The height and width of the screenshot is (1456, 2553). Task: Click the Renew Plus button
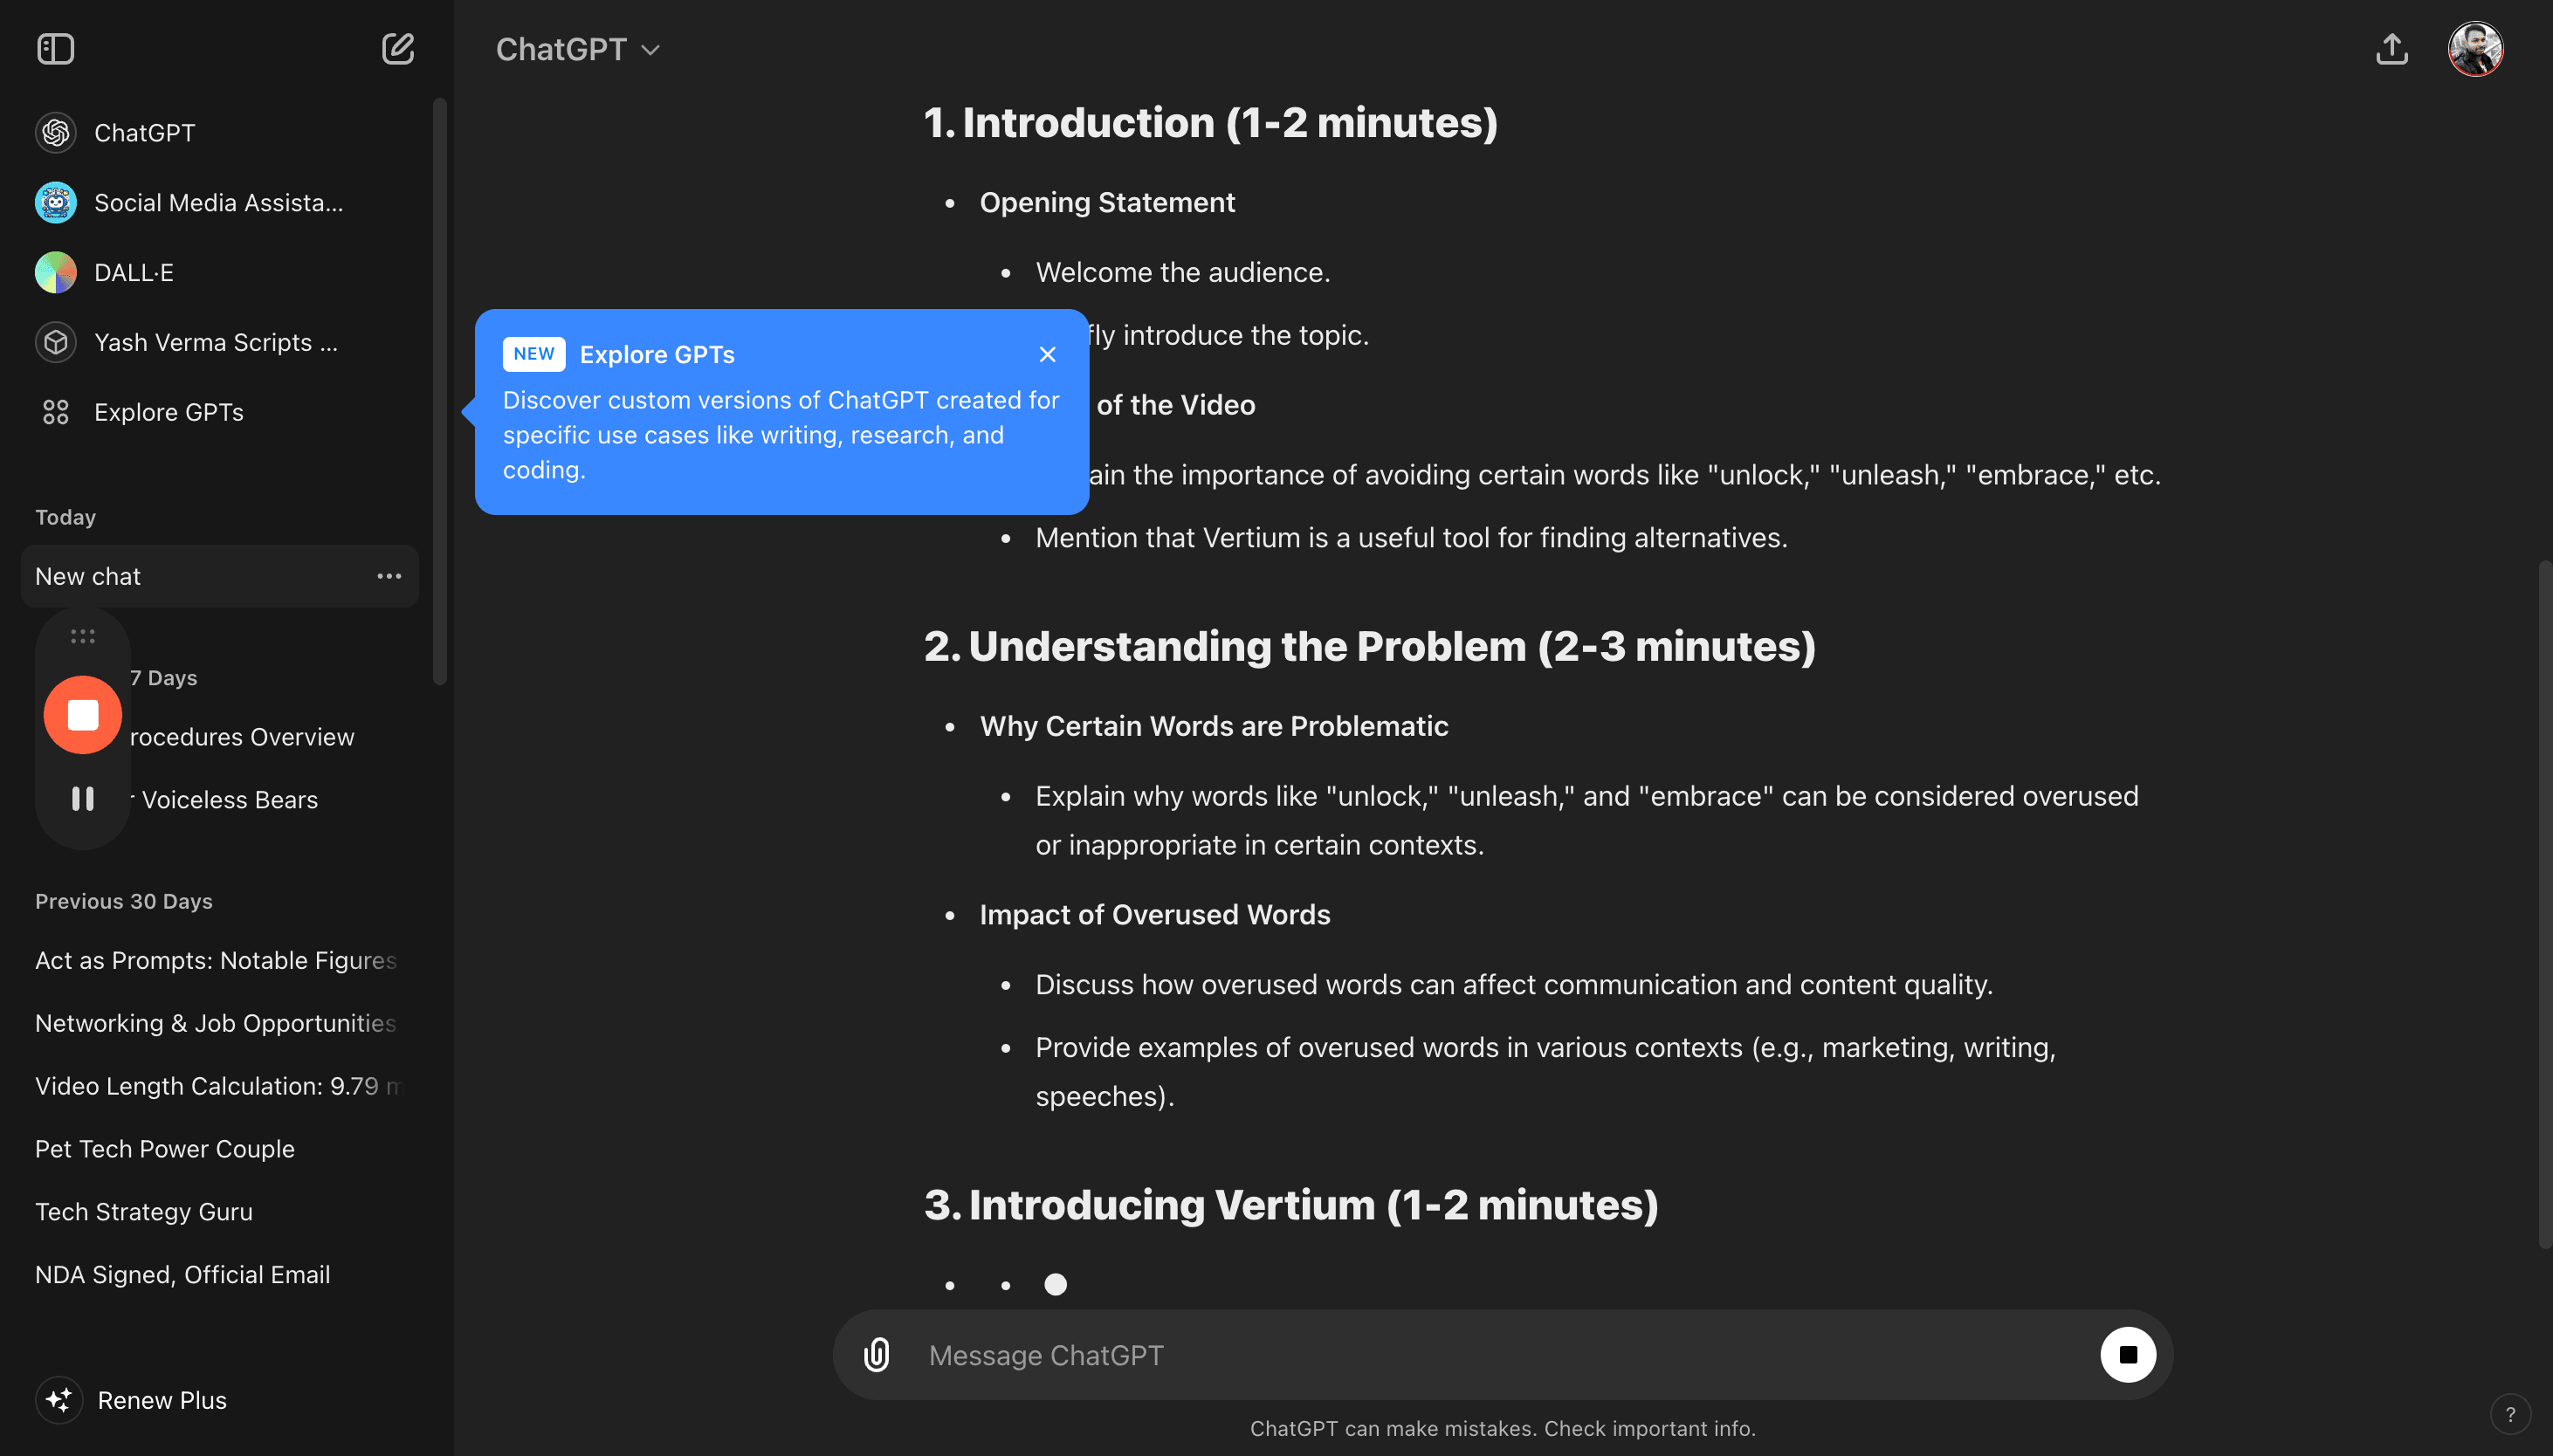tap(220, 1400)
